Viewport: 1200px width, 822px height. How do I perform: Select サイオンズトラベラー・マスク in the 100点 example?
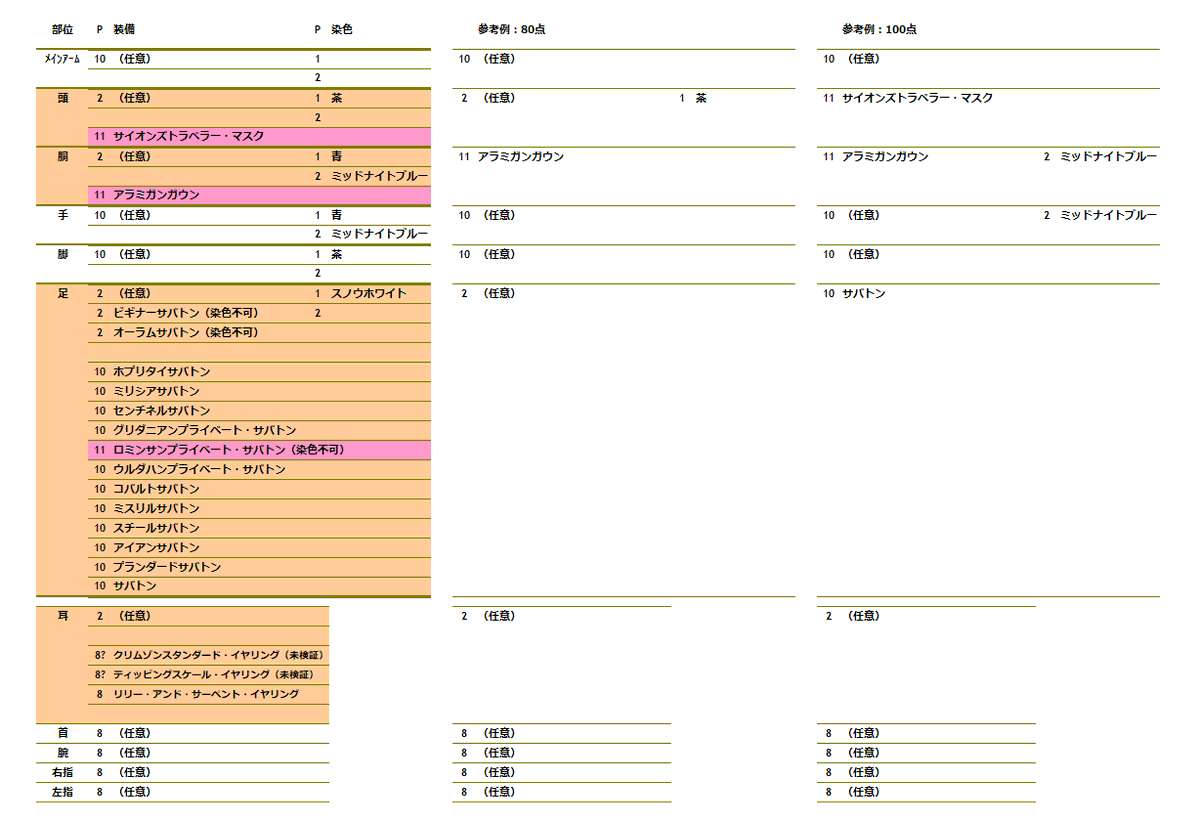point(917,98)
